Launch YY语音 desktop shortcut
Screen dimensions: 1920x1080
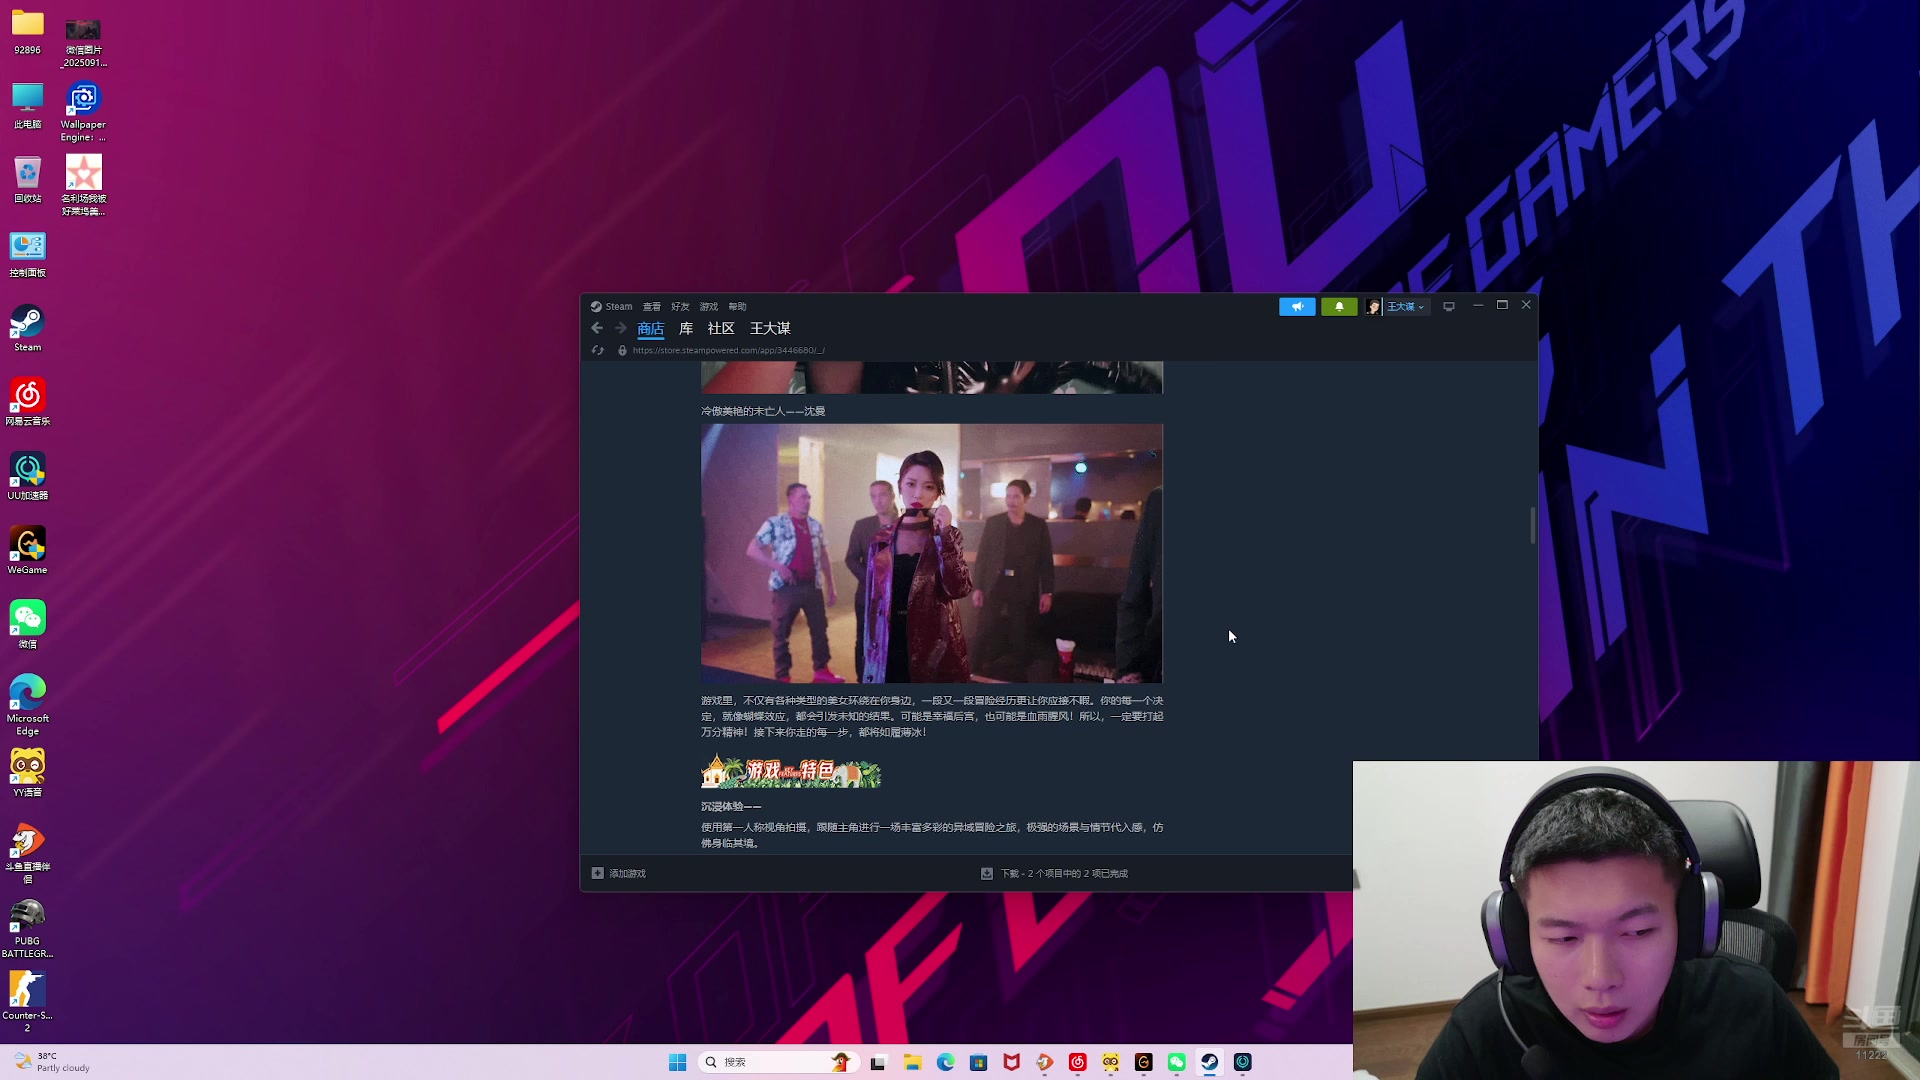[27, 773]
